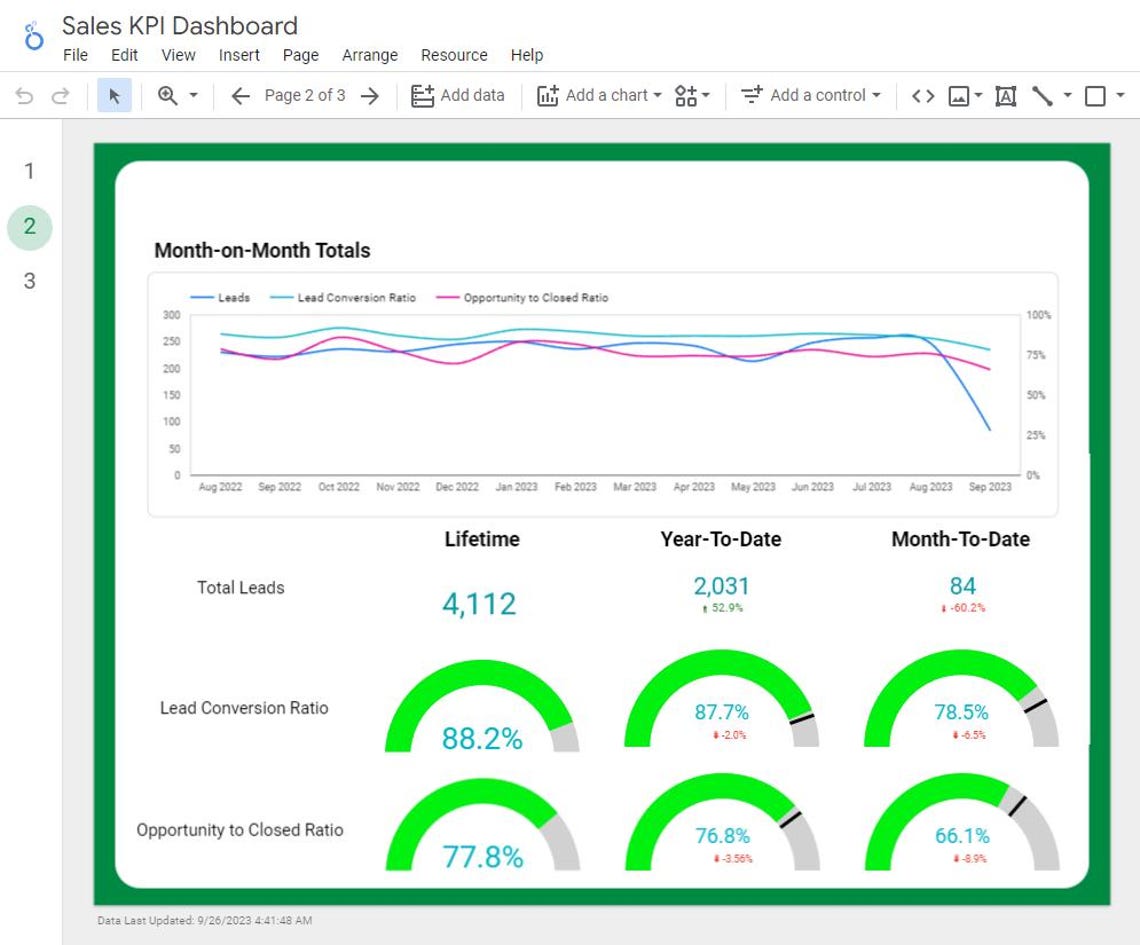Pick the line drawing tool
The height and width of the screenshot is (945, 1140).
[1044, 95]
